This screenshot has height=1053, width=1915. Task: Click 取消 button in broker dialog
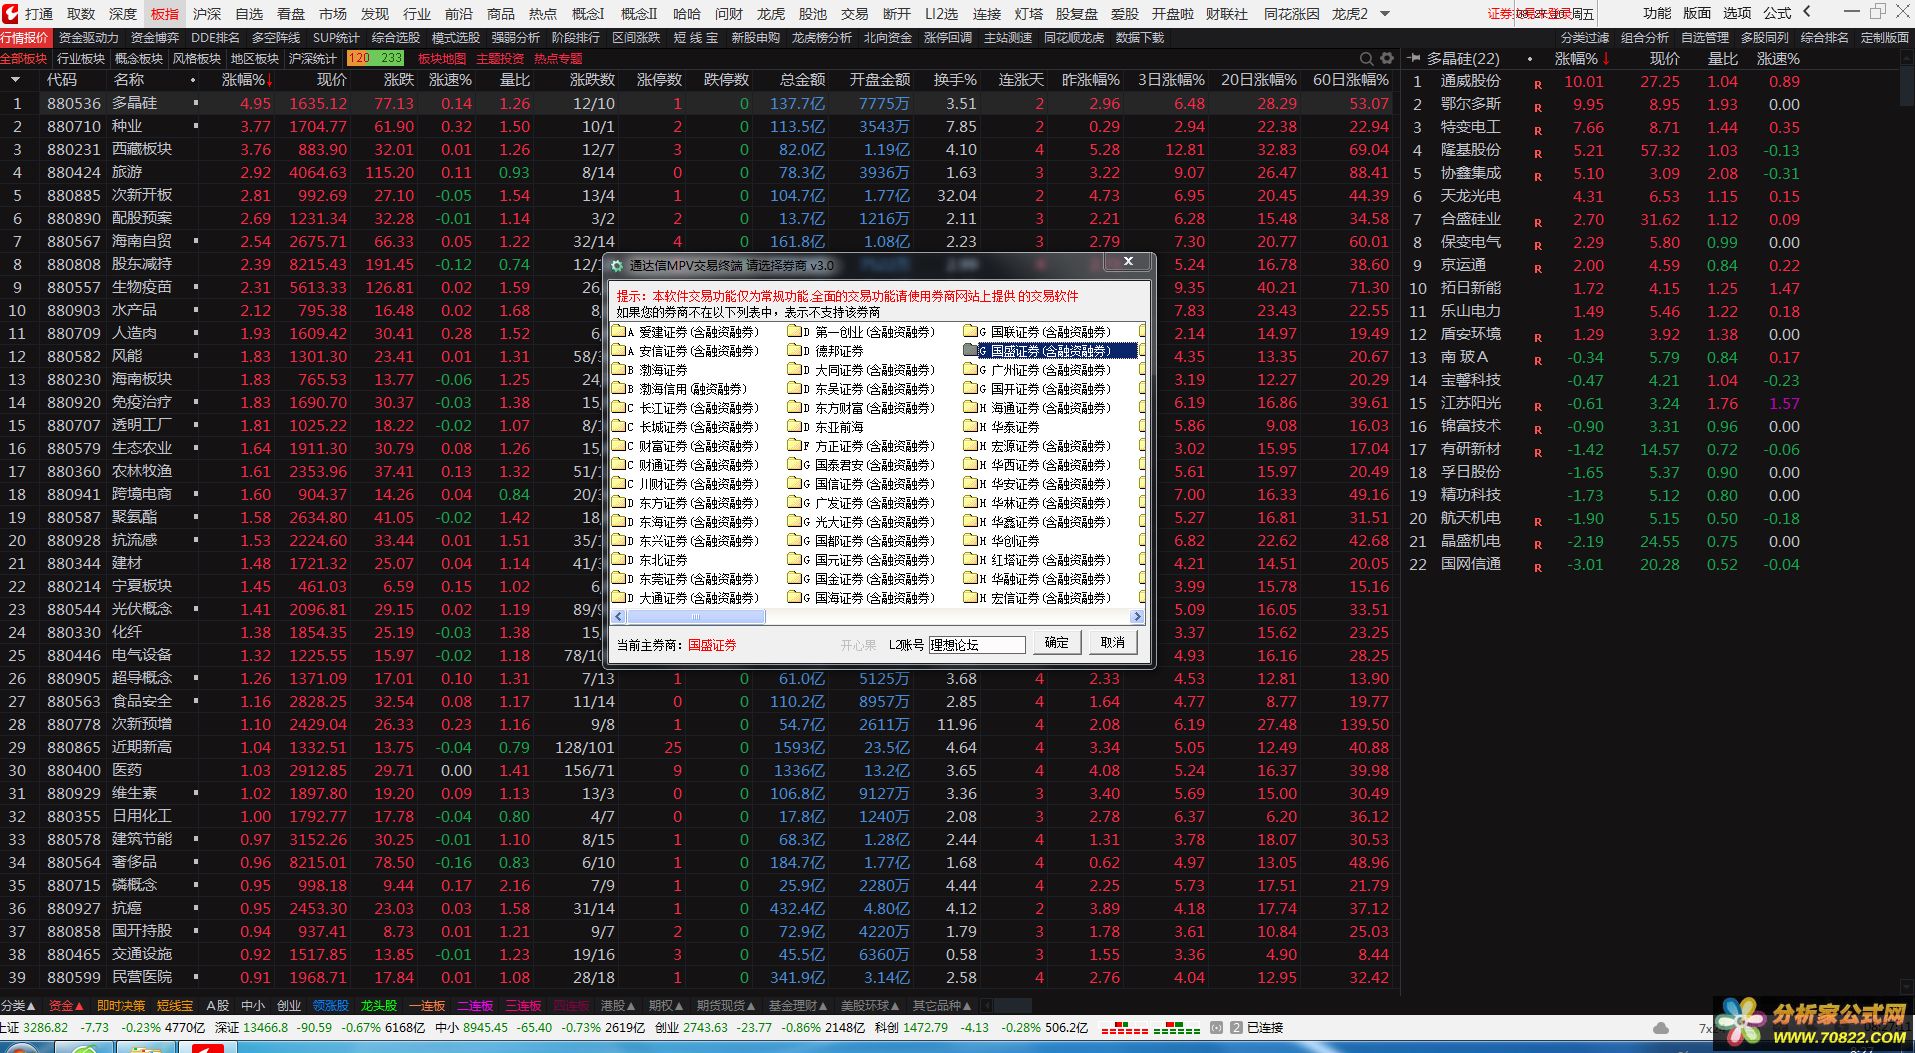(1113, 643)
